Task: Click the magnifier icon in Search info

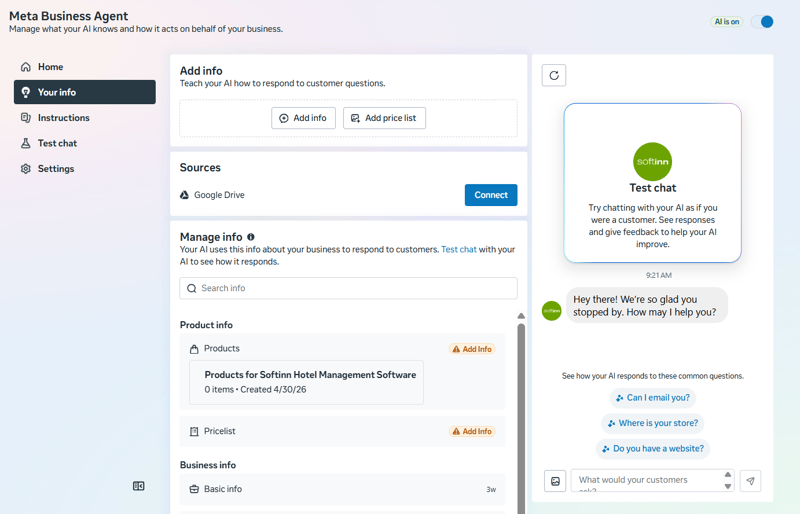Action: pyautogui.click(x=192, y=288)
